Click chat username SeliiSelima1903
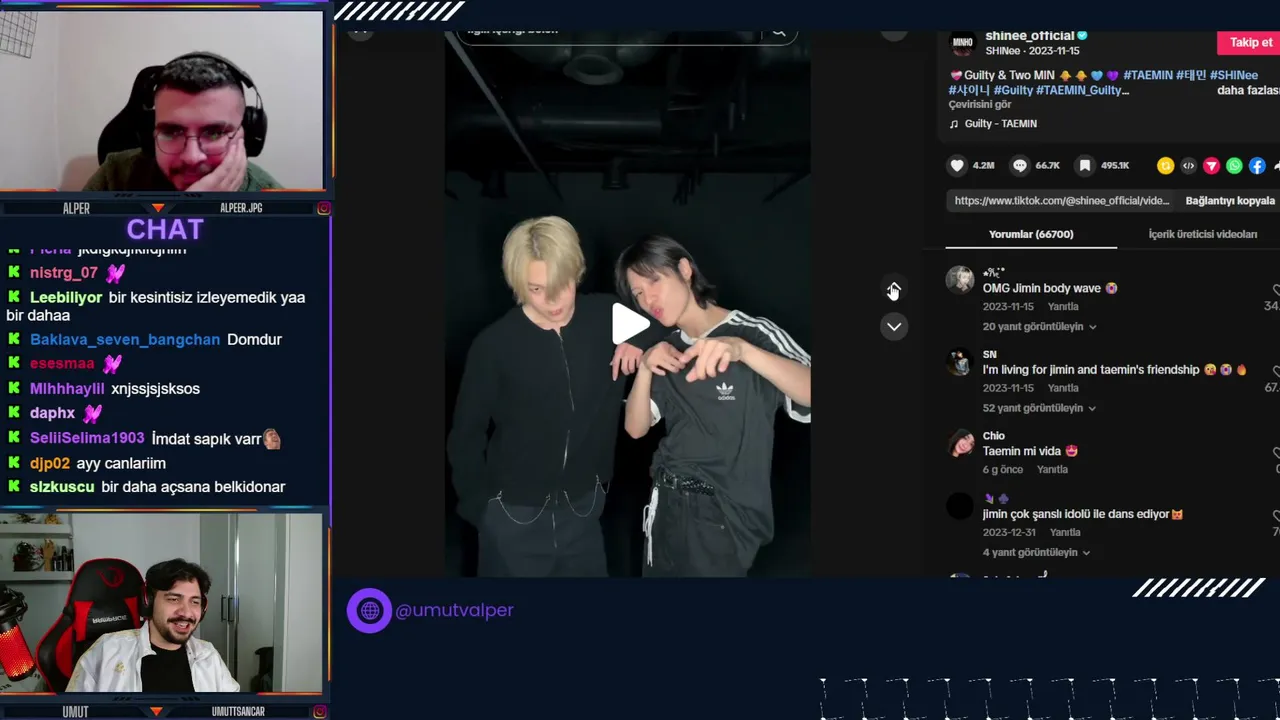1280x720 pixels. click(87, 438)
